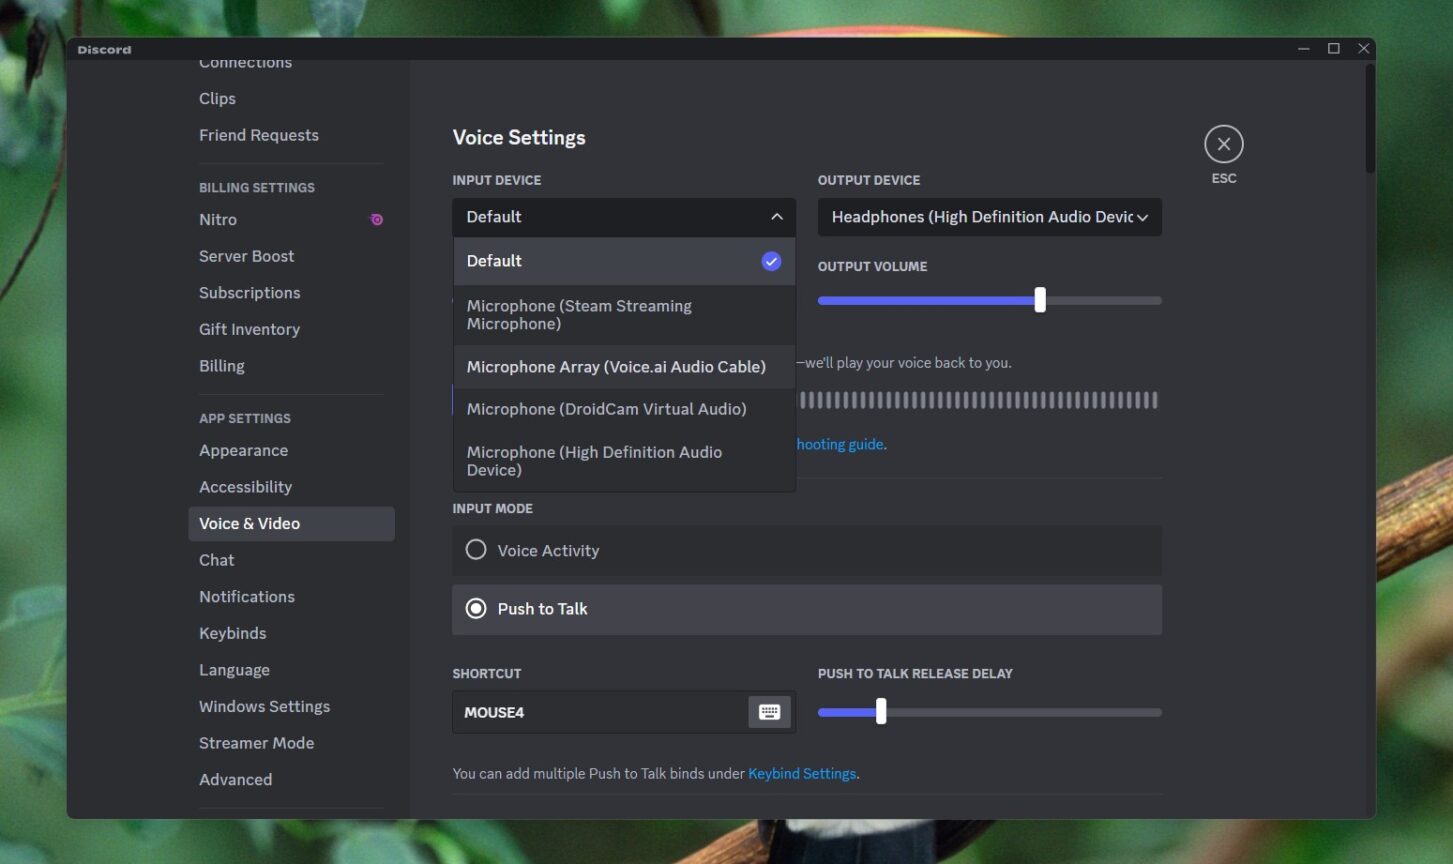The image size is (1453, 864).
Task: Collapse the Input Device dropdown
Action: coord(777,216)
